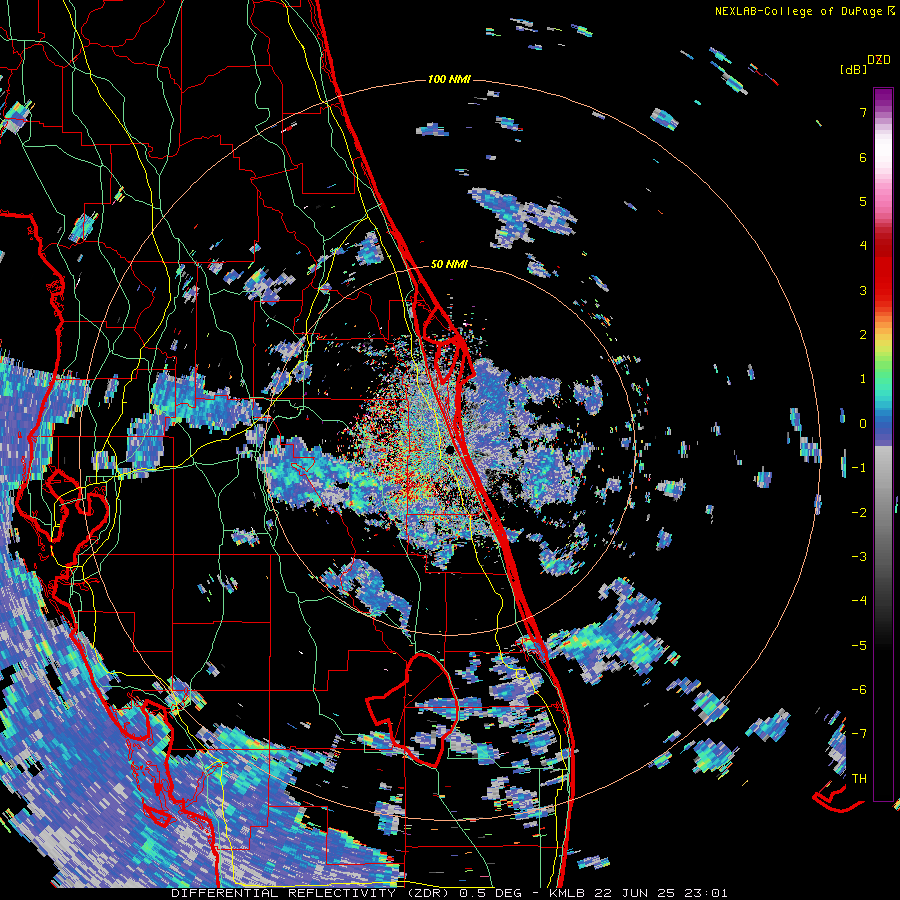This screenshot has height=900, width=900.
Task: Click the TH threshold label on the scale
Action: (x=859, y=779)
